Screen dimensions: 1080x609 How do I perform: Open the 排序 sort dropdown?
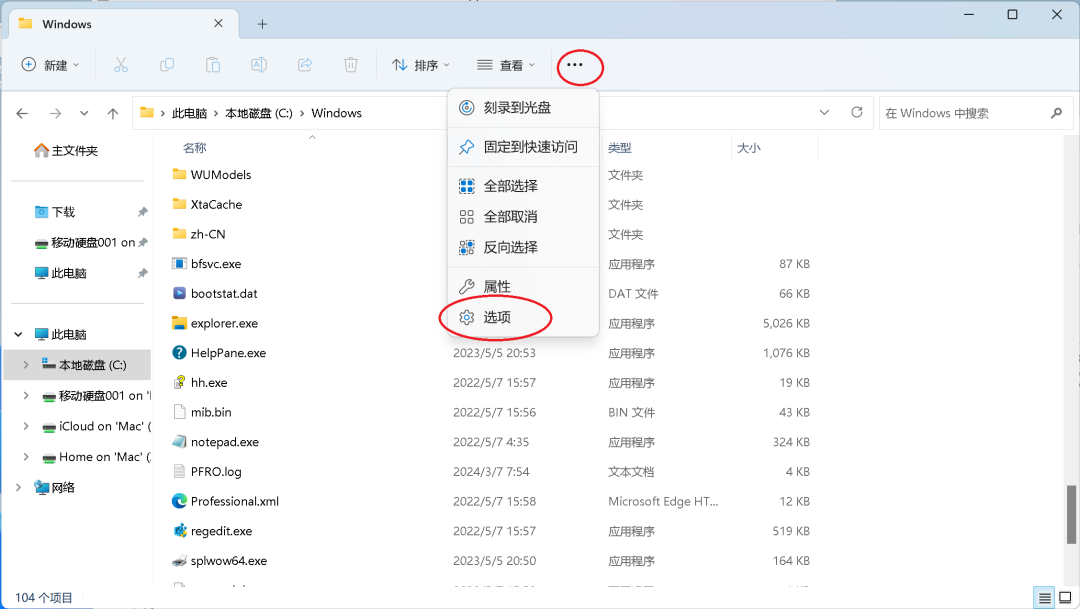pos(421,65)
